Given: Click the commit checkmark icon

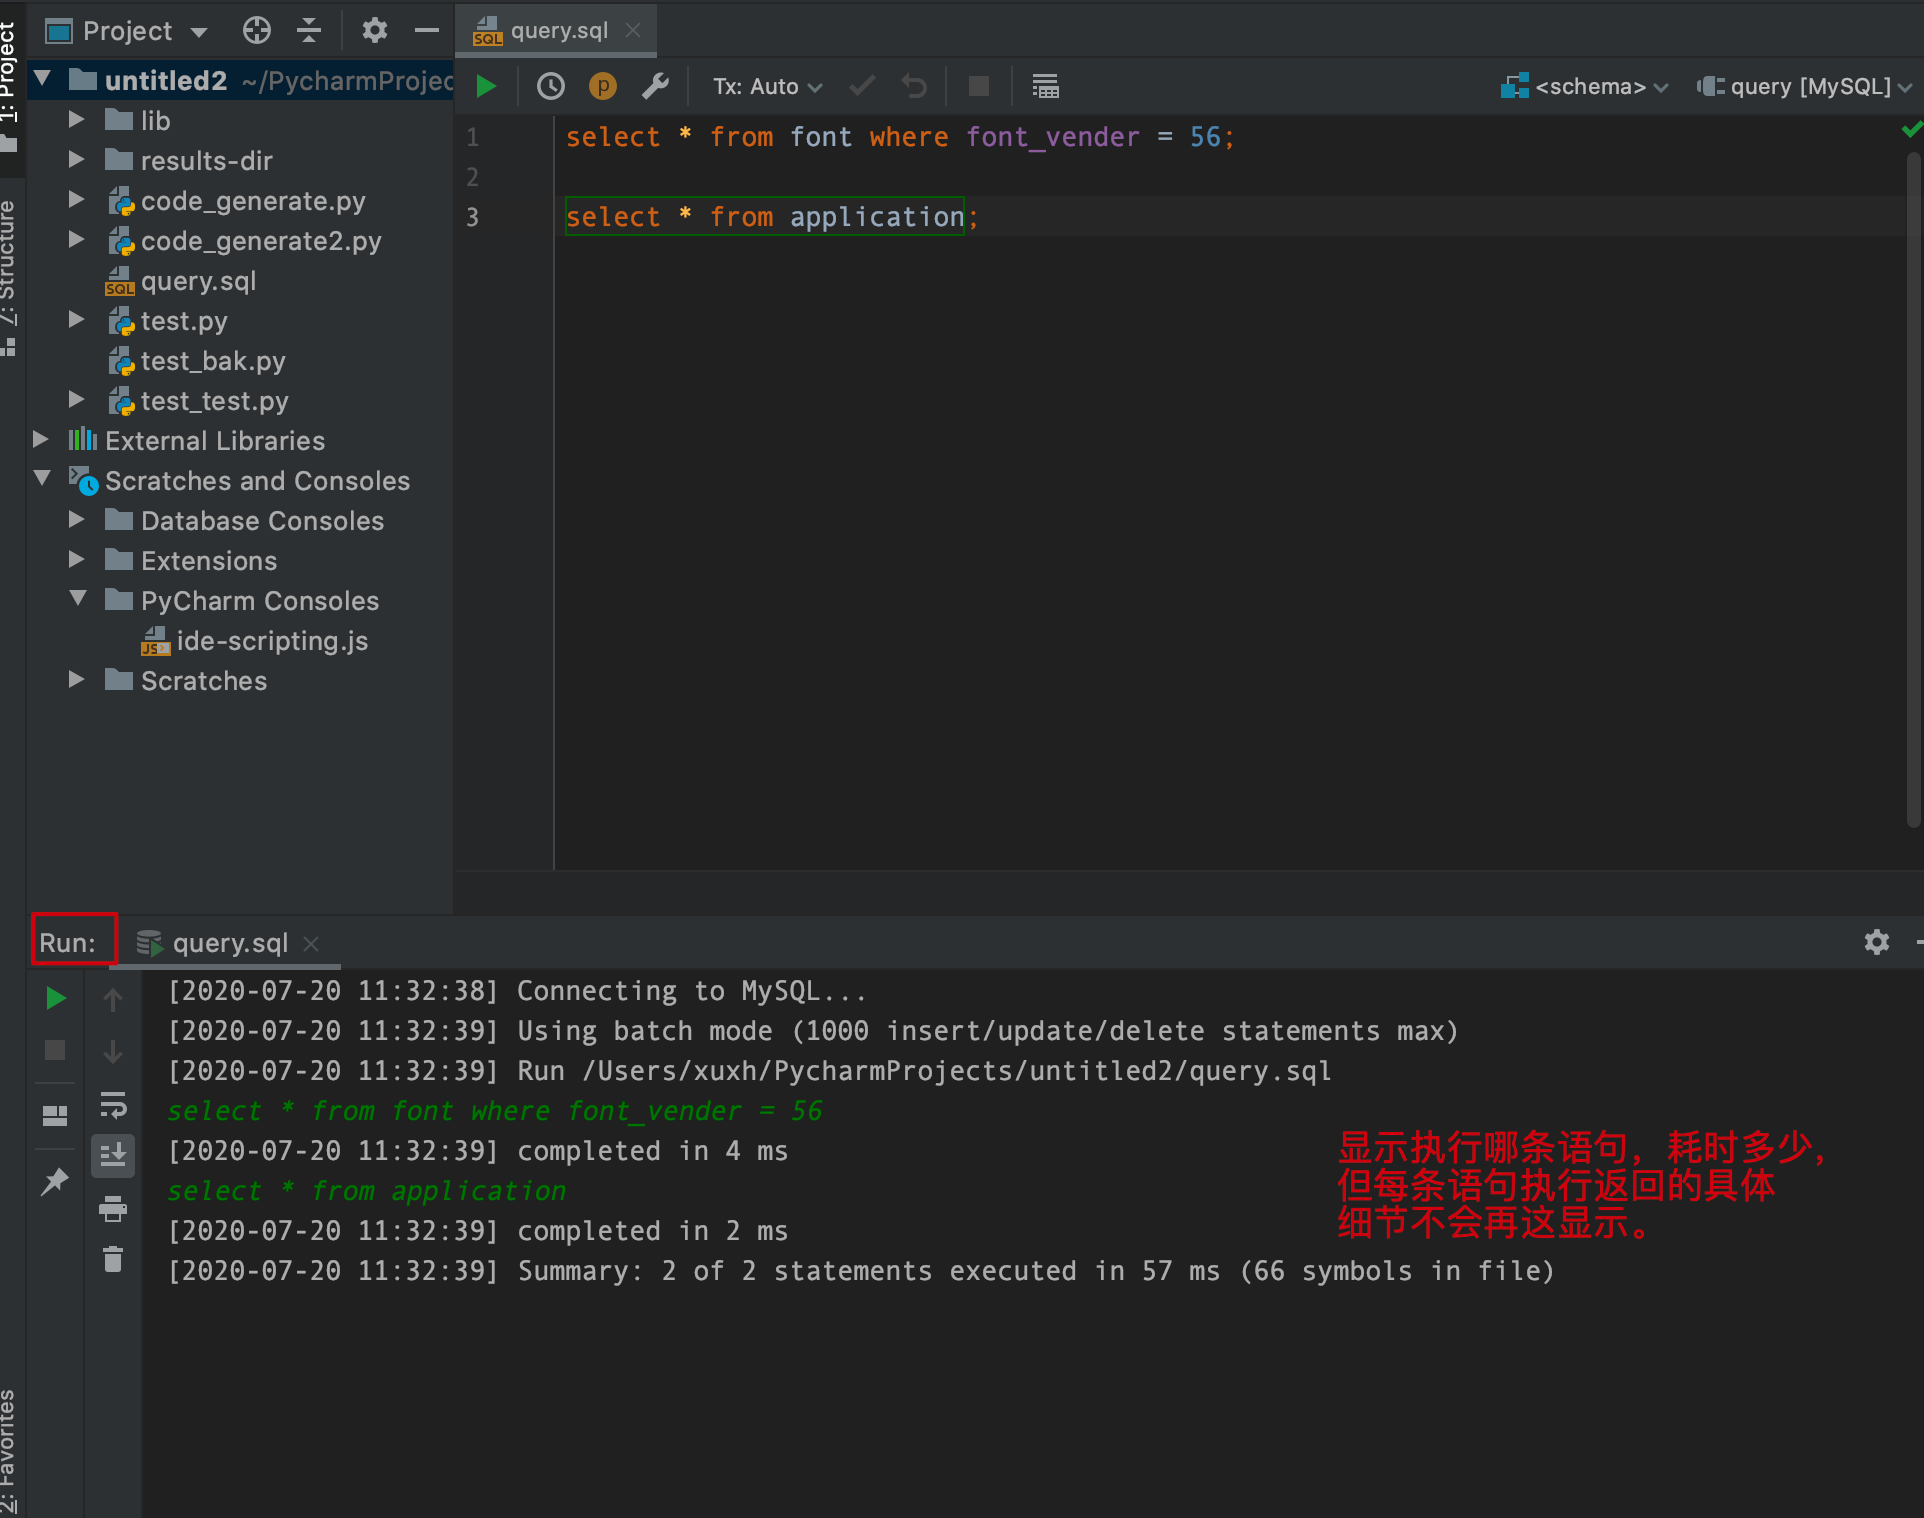Looking at the screenshot, I should click(862, 87).
